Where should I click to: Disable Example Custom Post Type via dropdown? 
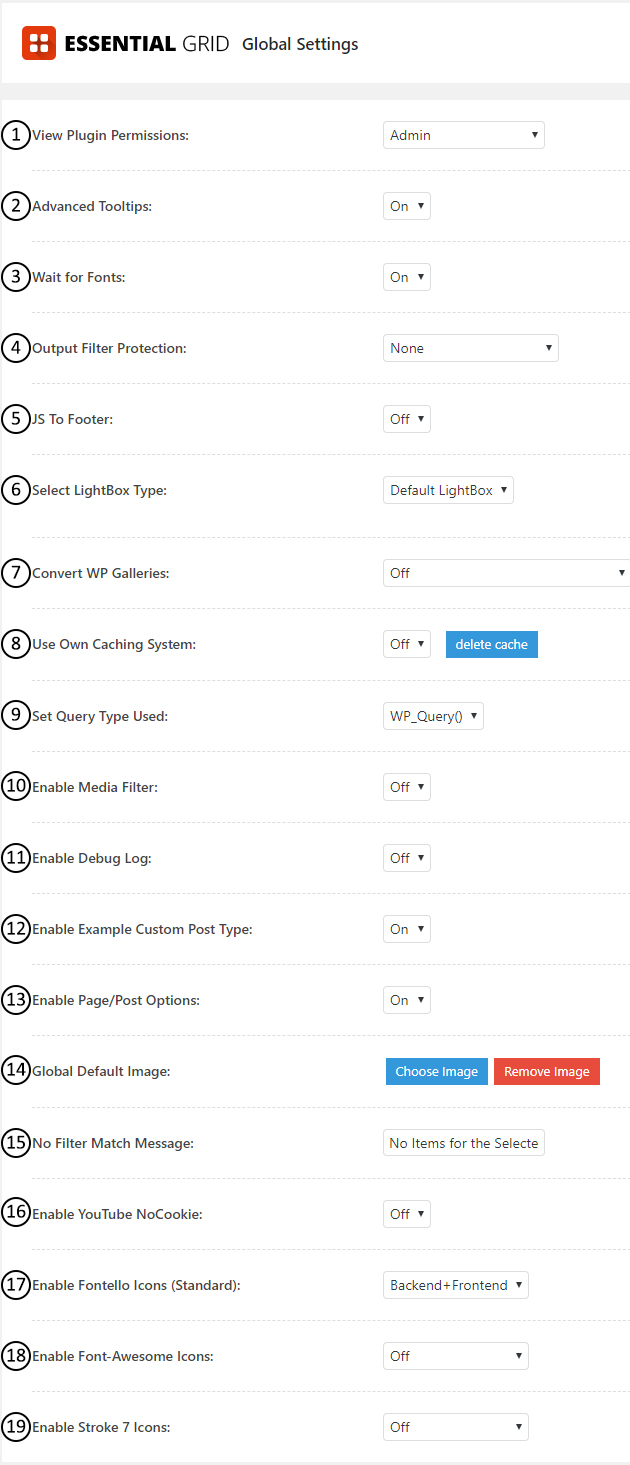[406, 928]
